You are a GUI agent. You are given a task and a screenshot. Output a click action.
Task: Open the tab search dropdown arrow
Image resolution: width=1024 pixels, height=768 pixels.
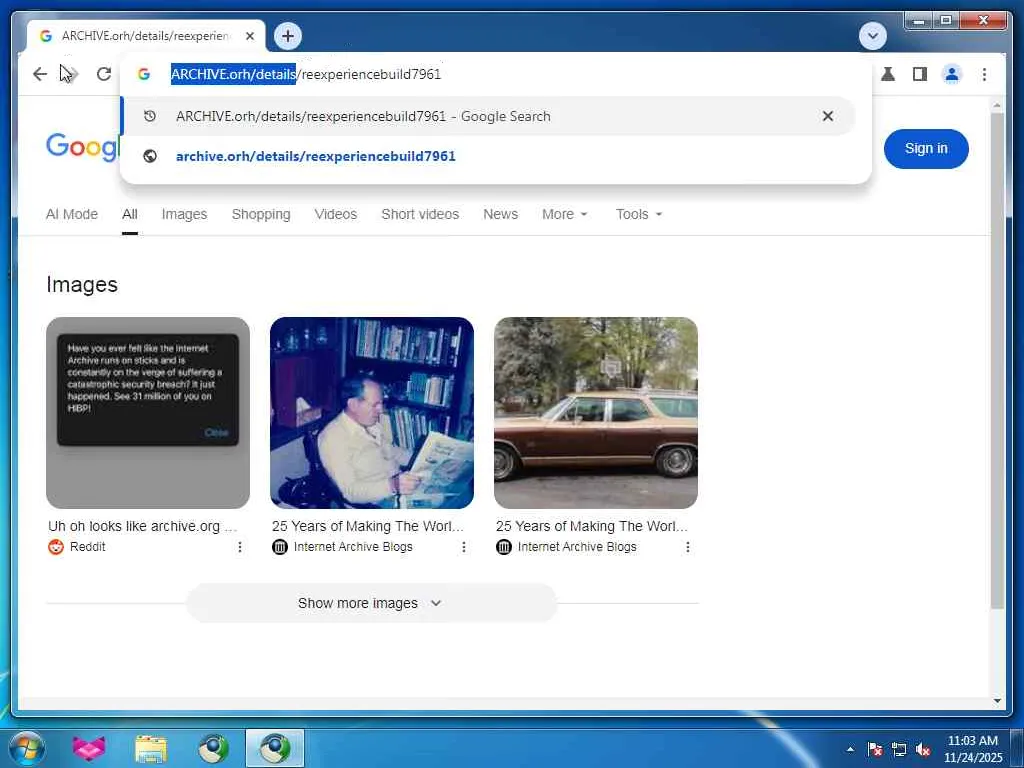[872, 36]
